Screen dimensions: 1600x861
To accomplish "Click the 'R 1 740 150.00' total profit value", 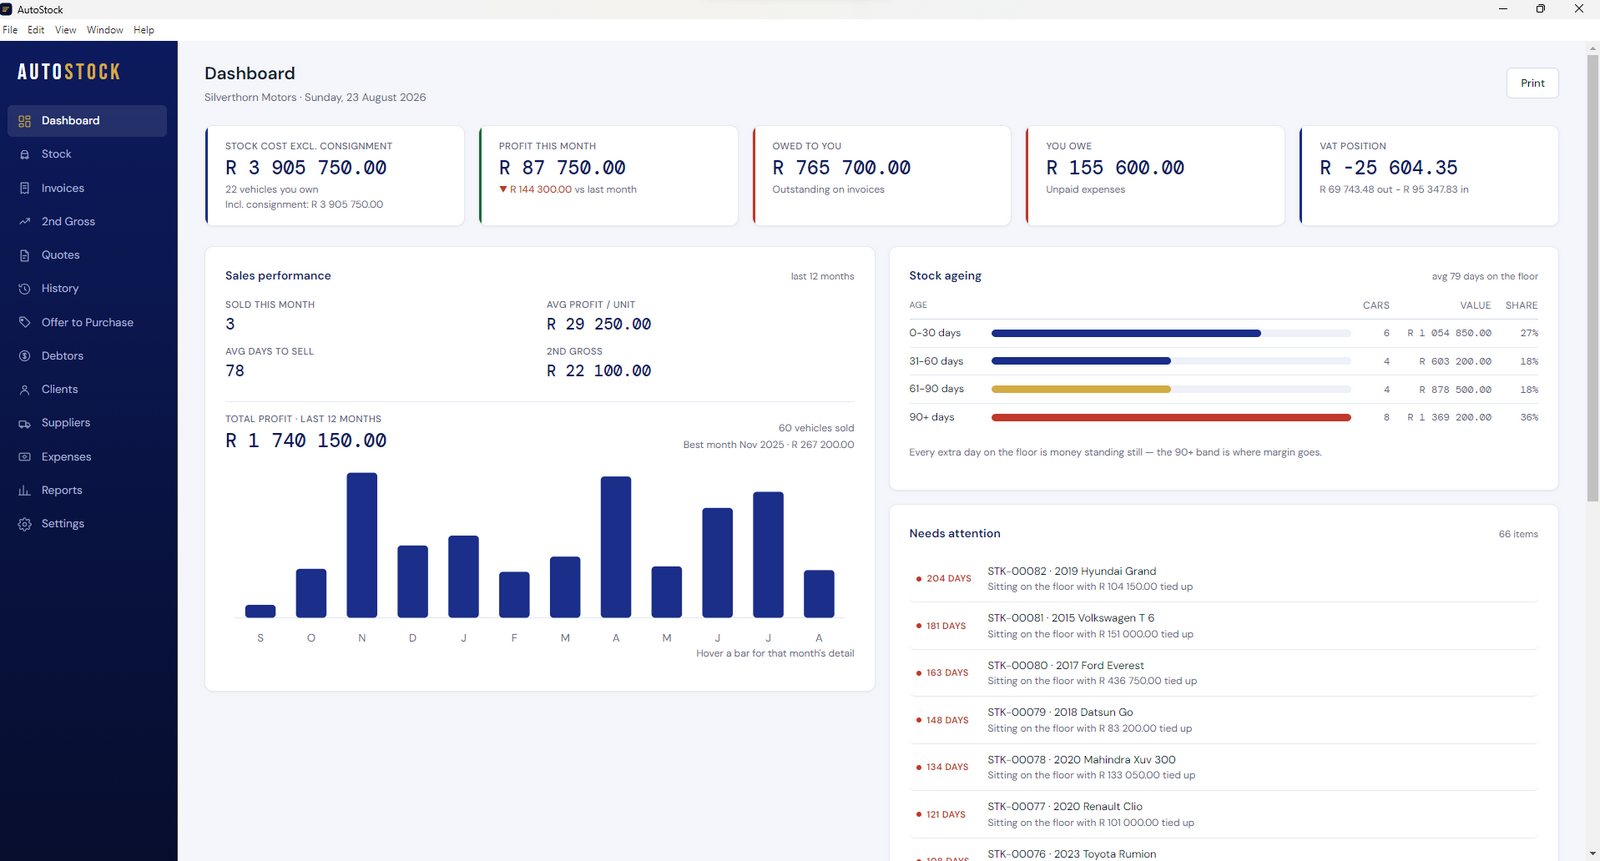I will pyautogui.click(x=306, y=441).
